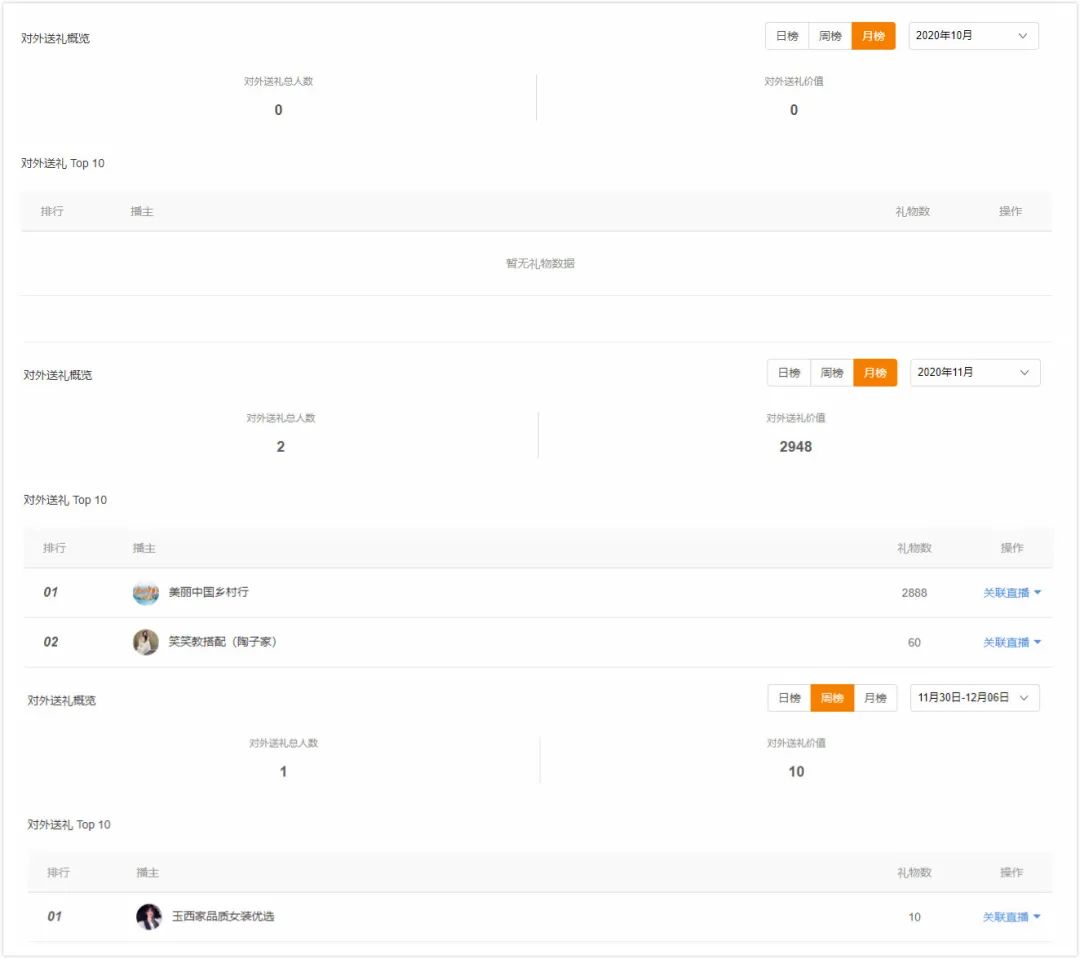Click the avatar of 笑笑教搭配（陶子家）
1080x959 pixels.
(x=145, y=642)
